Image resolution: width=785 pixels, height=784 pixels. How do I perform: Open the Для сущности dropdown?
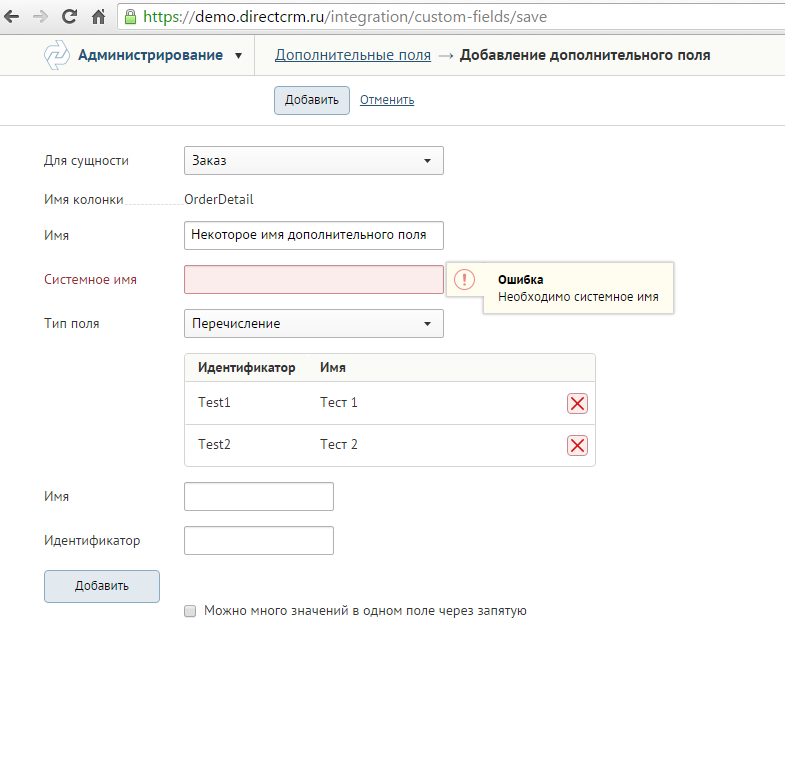click(314, 161)
